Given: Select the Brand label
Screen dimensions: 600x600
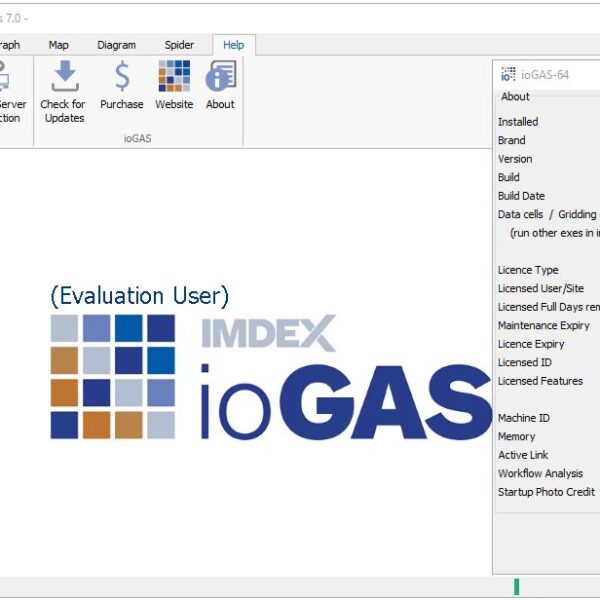Looking at the screenshot, I should click(512, 140).
